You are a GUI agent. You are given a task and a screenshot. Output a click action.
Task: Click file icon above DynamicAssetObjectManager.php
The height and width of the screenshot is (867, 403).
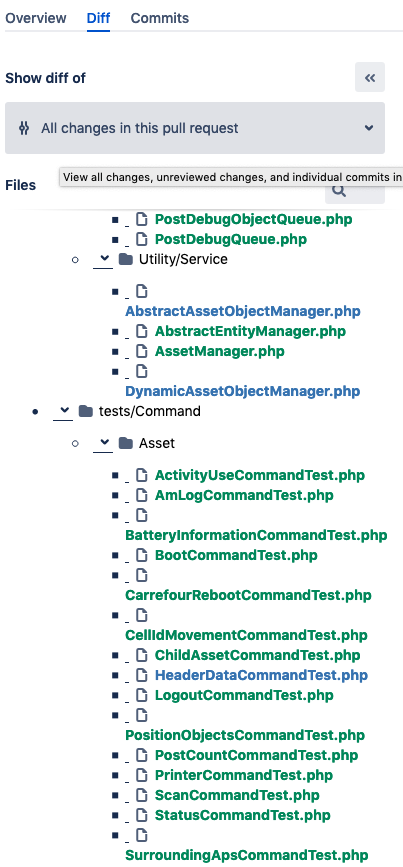point(142,372)
